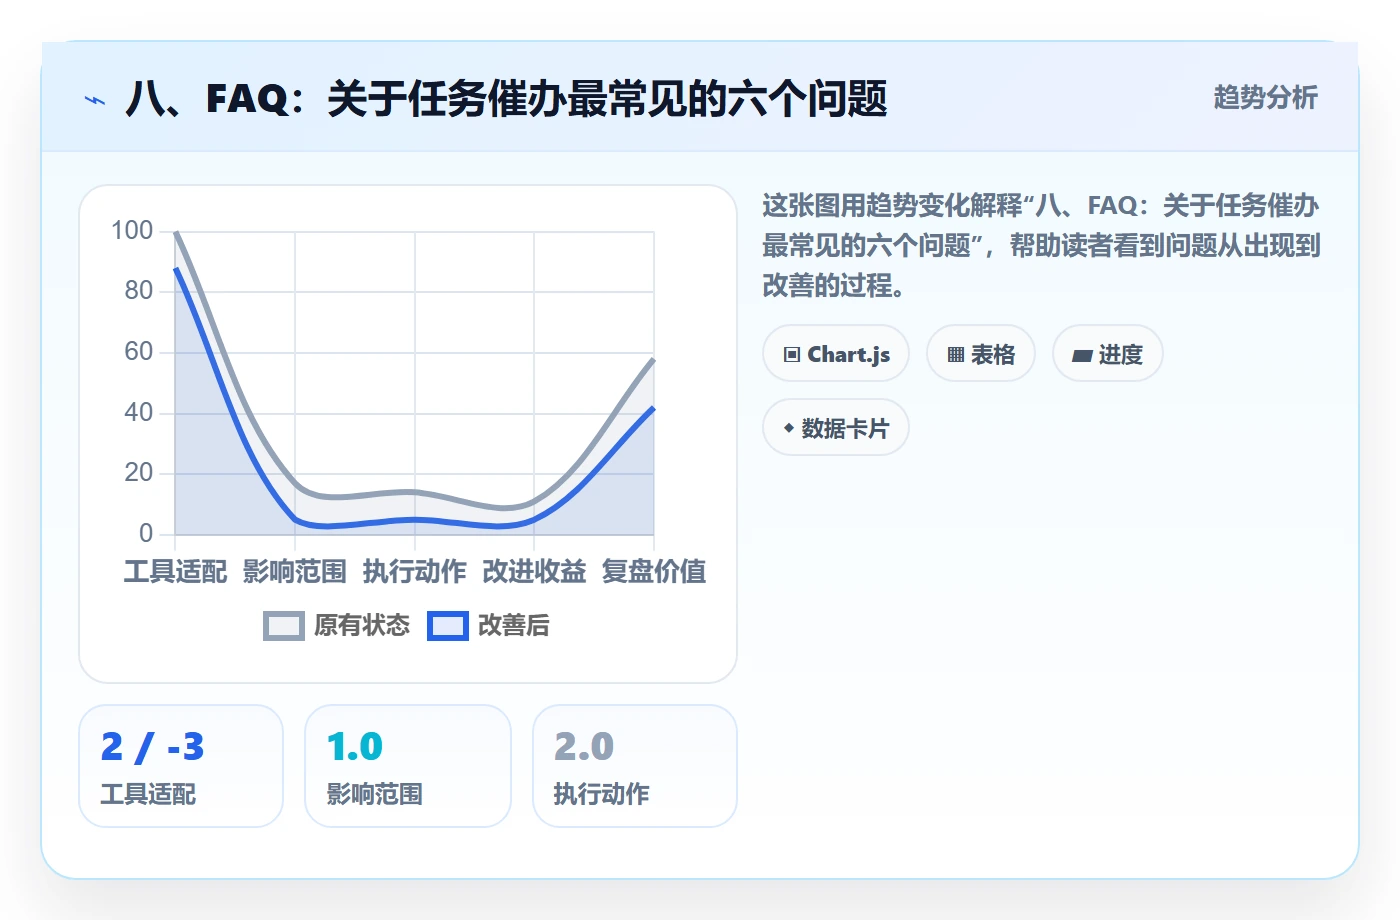Click the card heading 八、FAQ title
The width and height of the screenshot is (1400, 920).
click(506, 99)
